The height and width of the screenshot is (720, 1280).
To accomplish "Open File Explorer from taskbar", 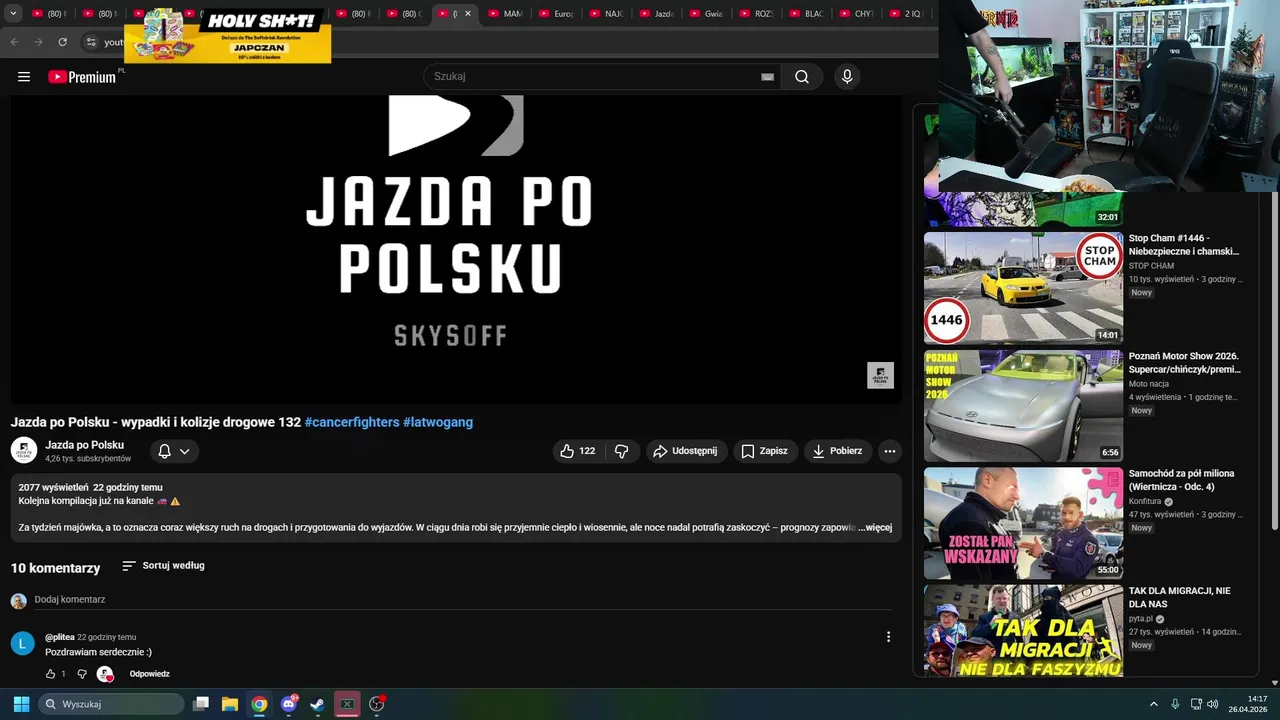I will (x=230, y=704).
